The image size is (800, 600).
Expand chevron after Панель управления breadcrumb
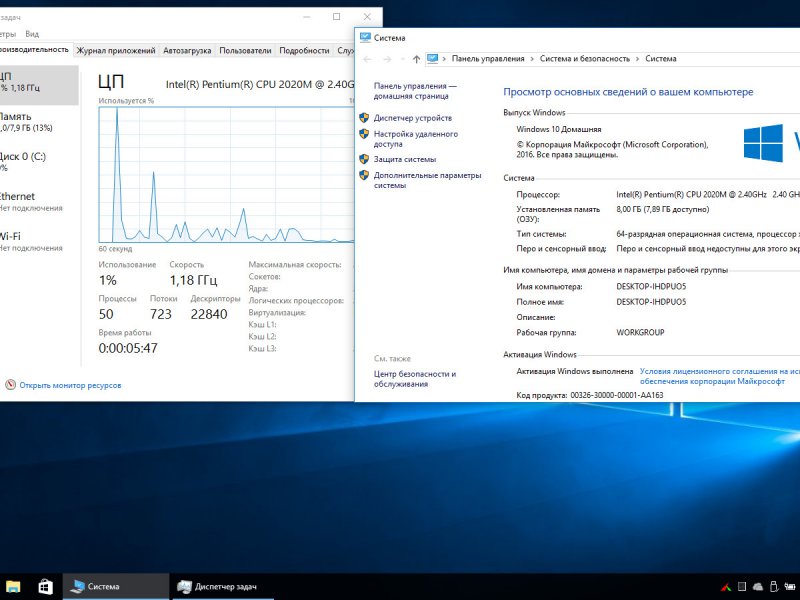click(532, 59)
